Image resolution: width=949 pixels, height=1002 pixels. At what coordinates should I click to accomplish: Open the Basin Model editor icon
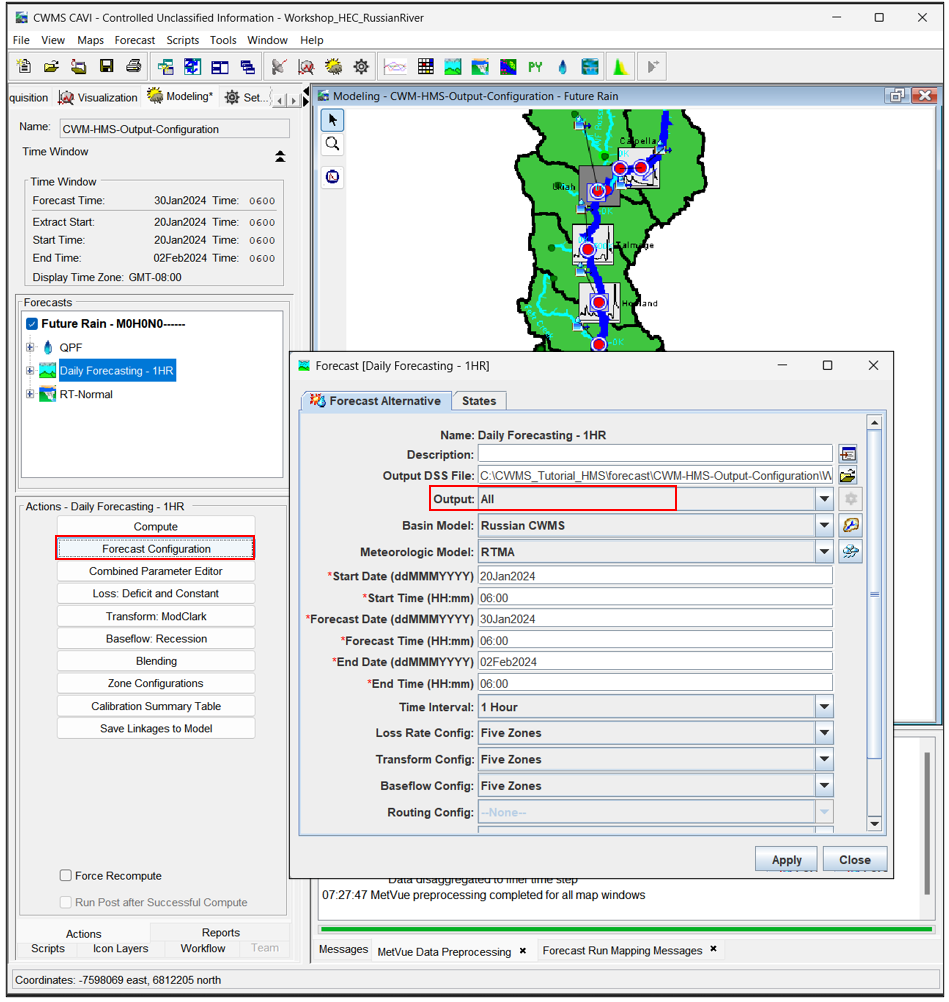click(x=850, y=525)
